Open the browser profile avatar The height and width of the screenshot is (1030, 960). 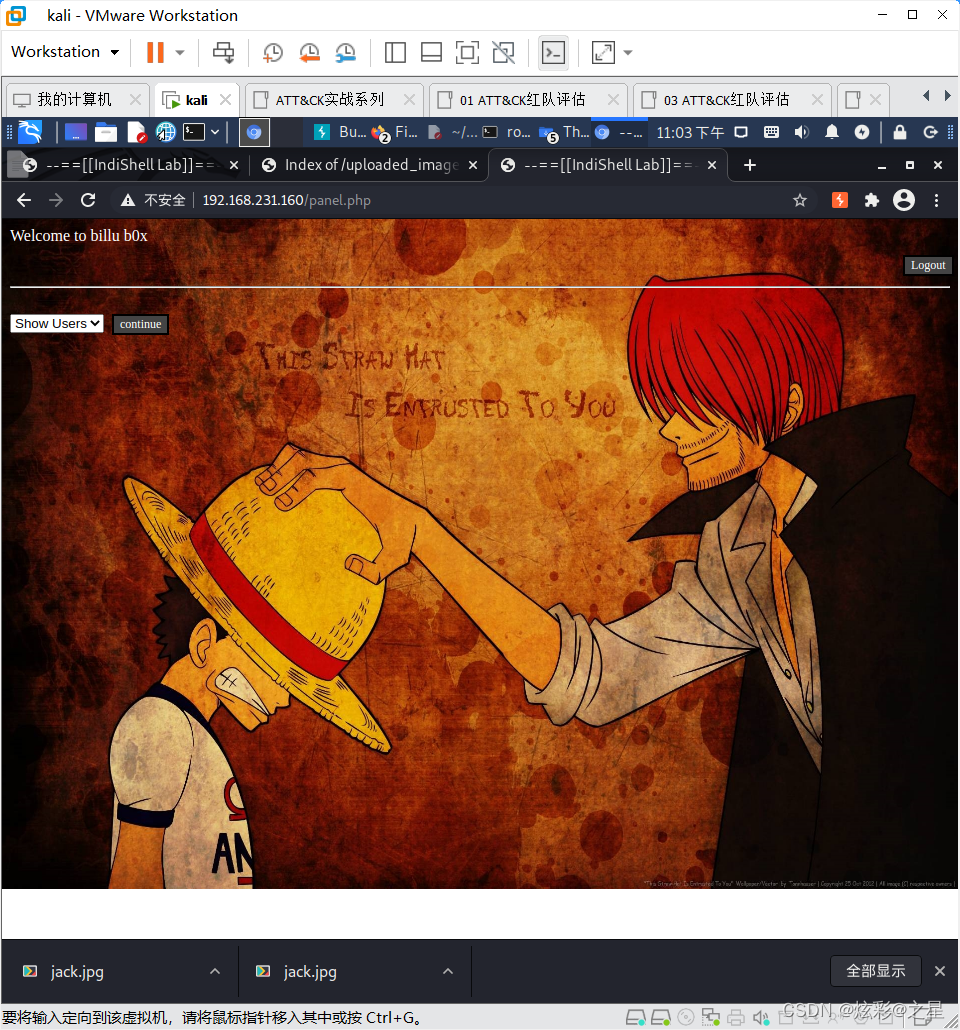(x=904, y=200)
